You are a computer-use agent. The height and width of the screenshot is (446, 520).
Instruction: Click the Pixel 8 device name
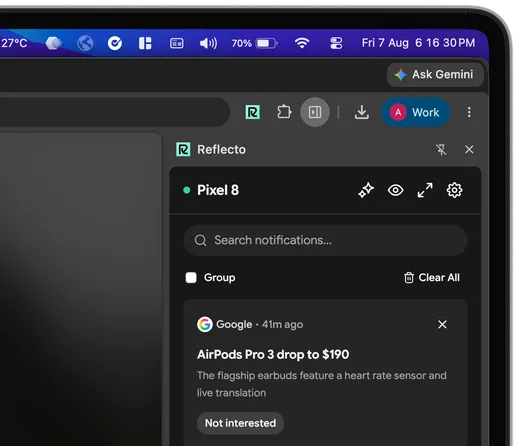click(218, 190)
